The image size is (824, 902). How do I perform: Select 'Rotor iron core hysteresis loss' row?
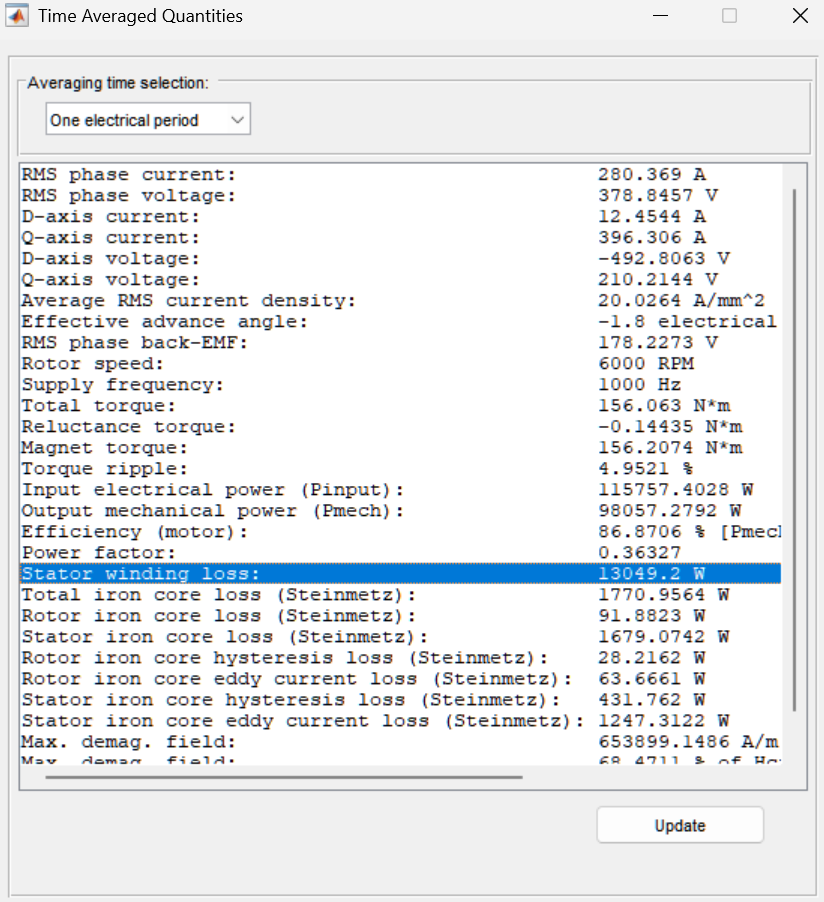400,658
